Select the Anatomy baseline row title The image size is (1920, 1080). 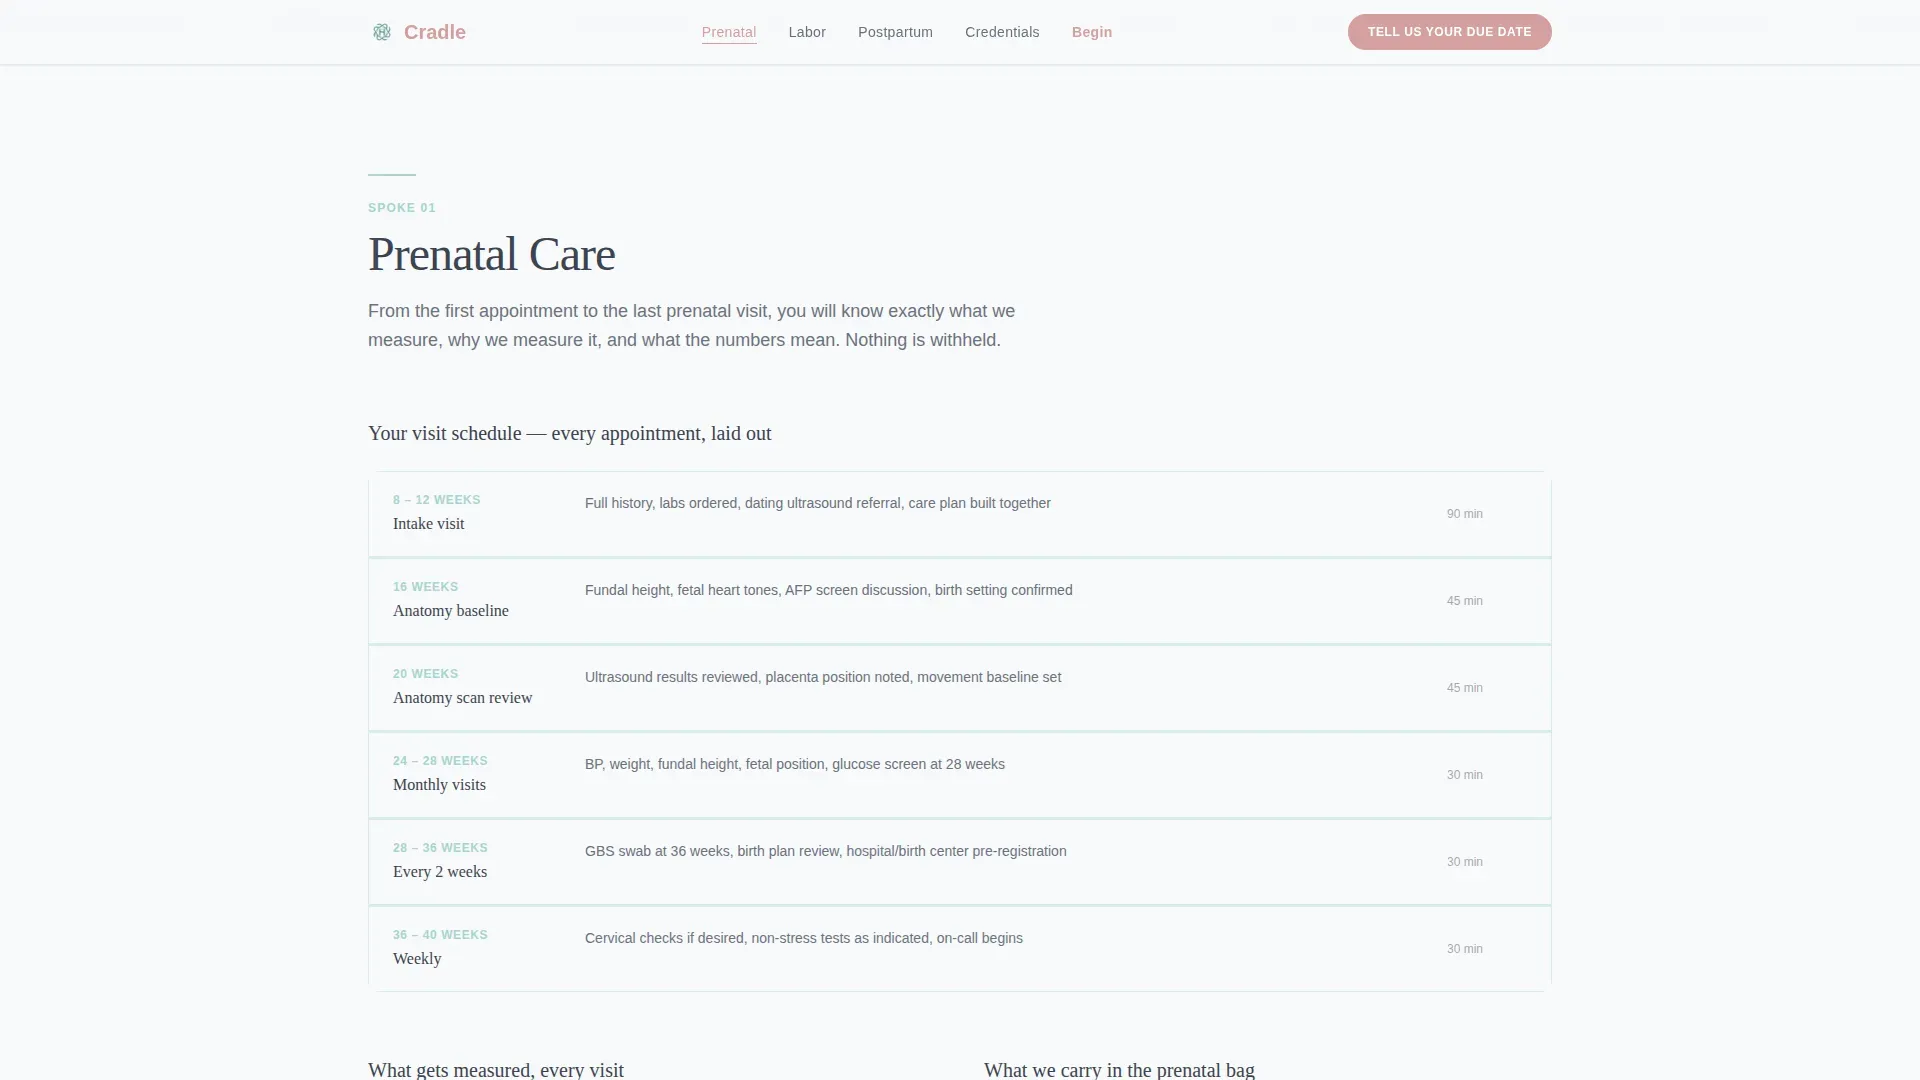pyautogui.click(x=450, y=611)
